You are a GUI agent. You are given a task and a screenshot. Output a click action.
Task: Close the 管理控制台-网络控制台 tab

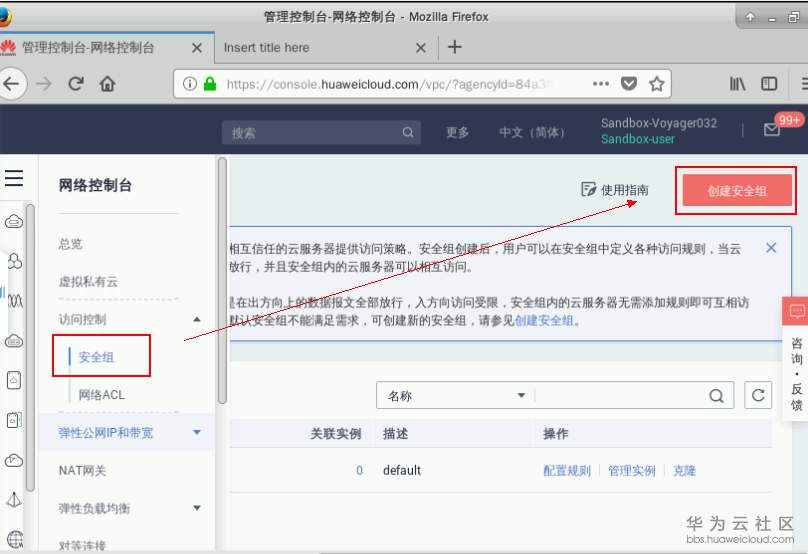(x=196, y=48)
